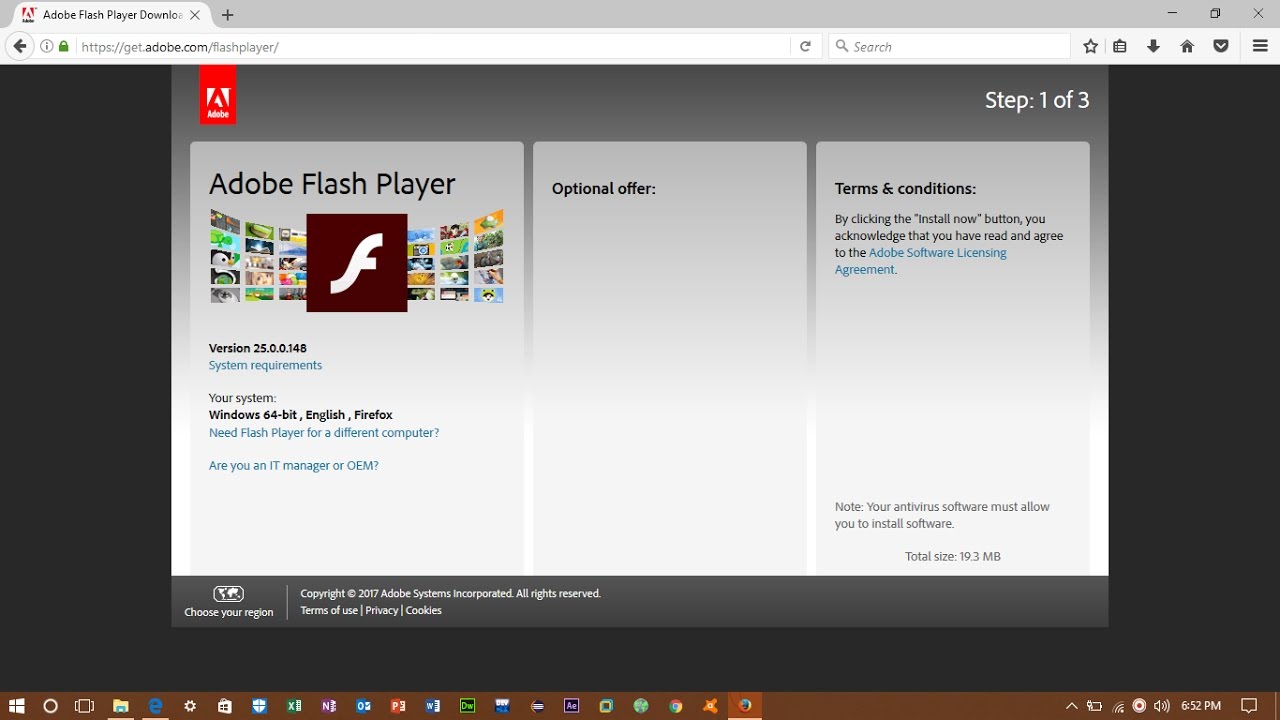Open the Firefox hamburger menu

(x=1260, y=46)
